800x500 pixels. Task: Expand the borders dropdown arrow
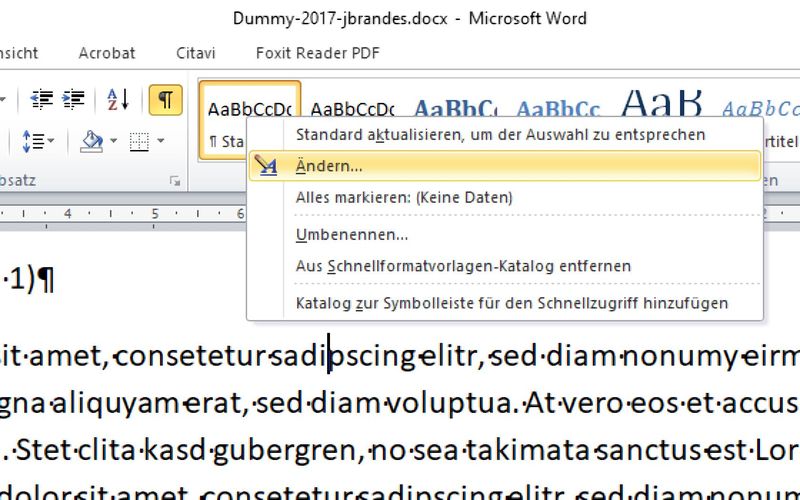pyautogui.click(x=160, y=141)
